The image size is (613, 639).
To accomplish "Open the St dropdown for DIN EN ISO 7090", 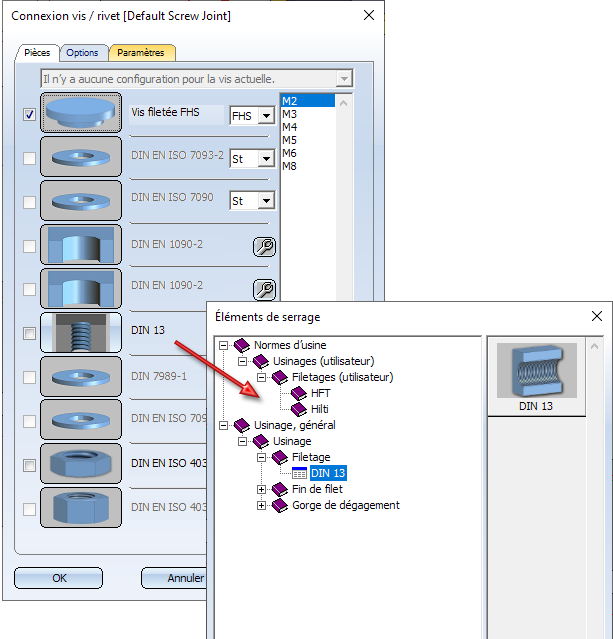I will pos(266,201).
